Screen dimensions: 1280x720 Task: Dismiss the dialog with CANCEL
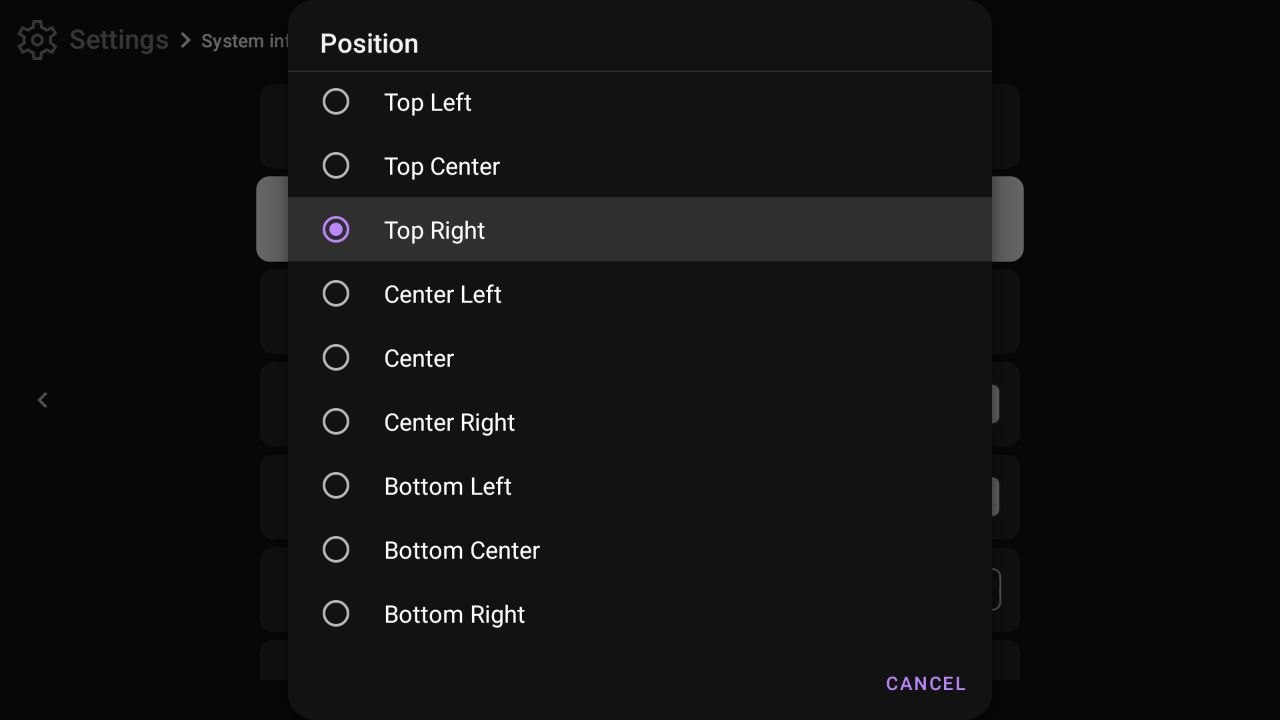click(925, 683)
